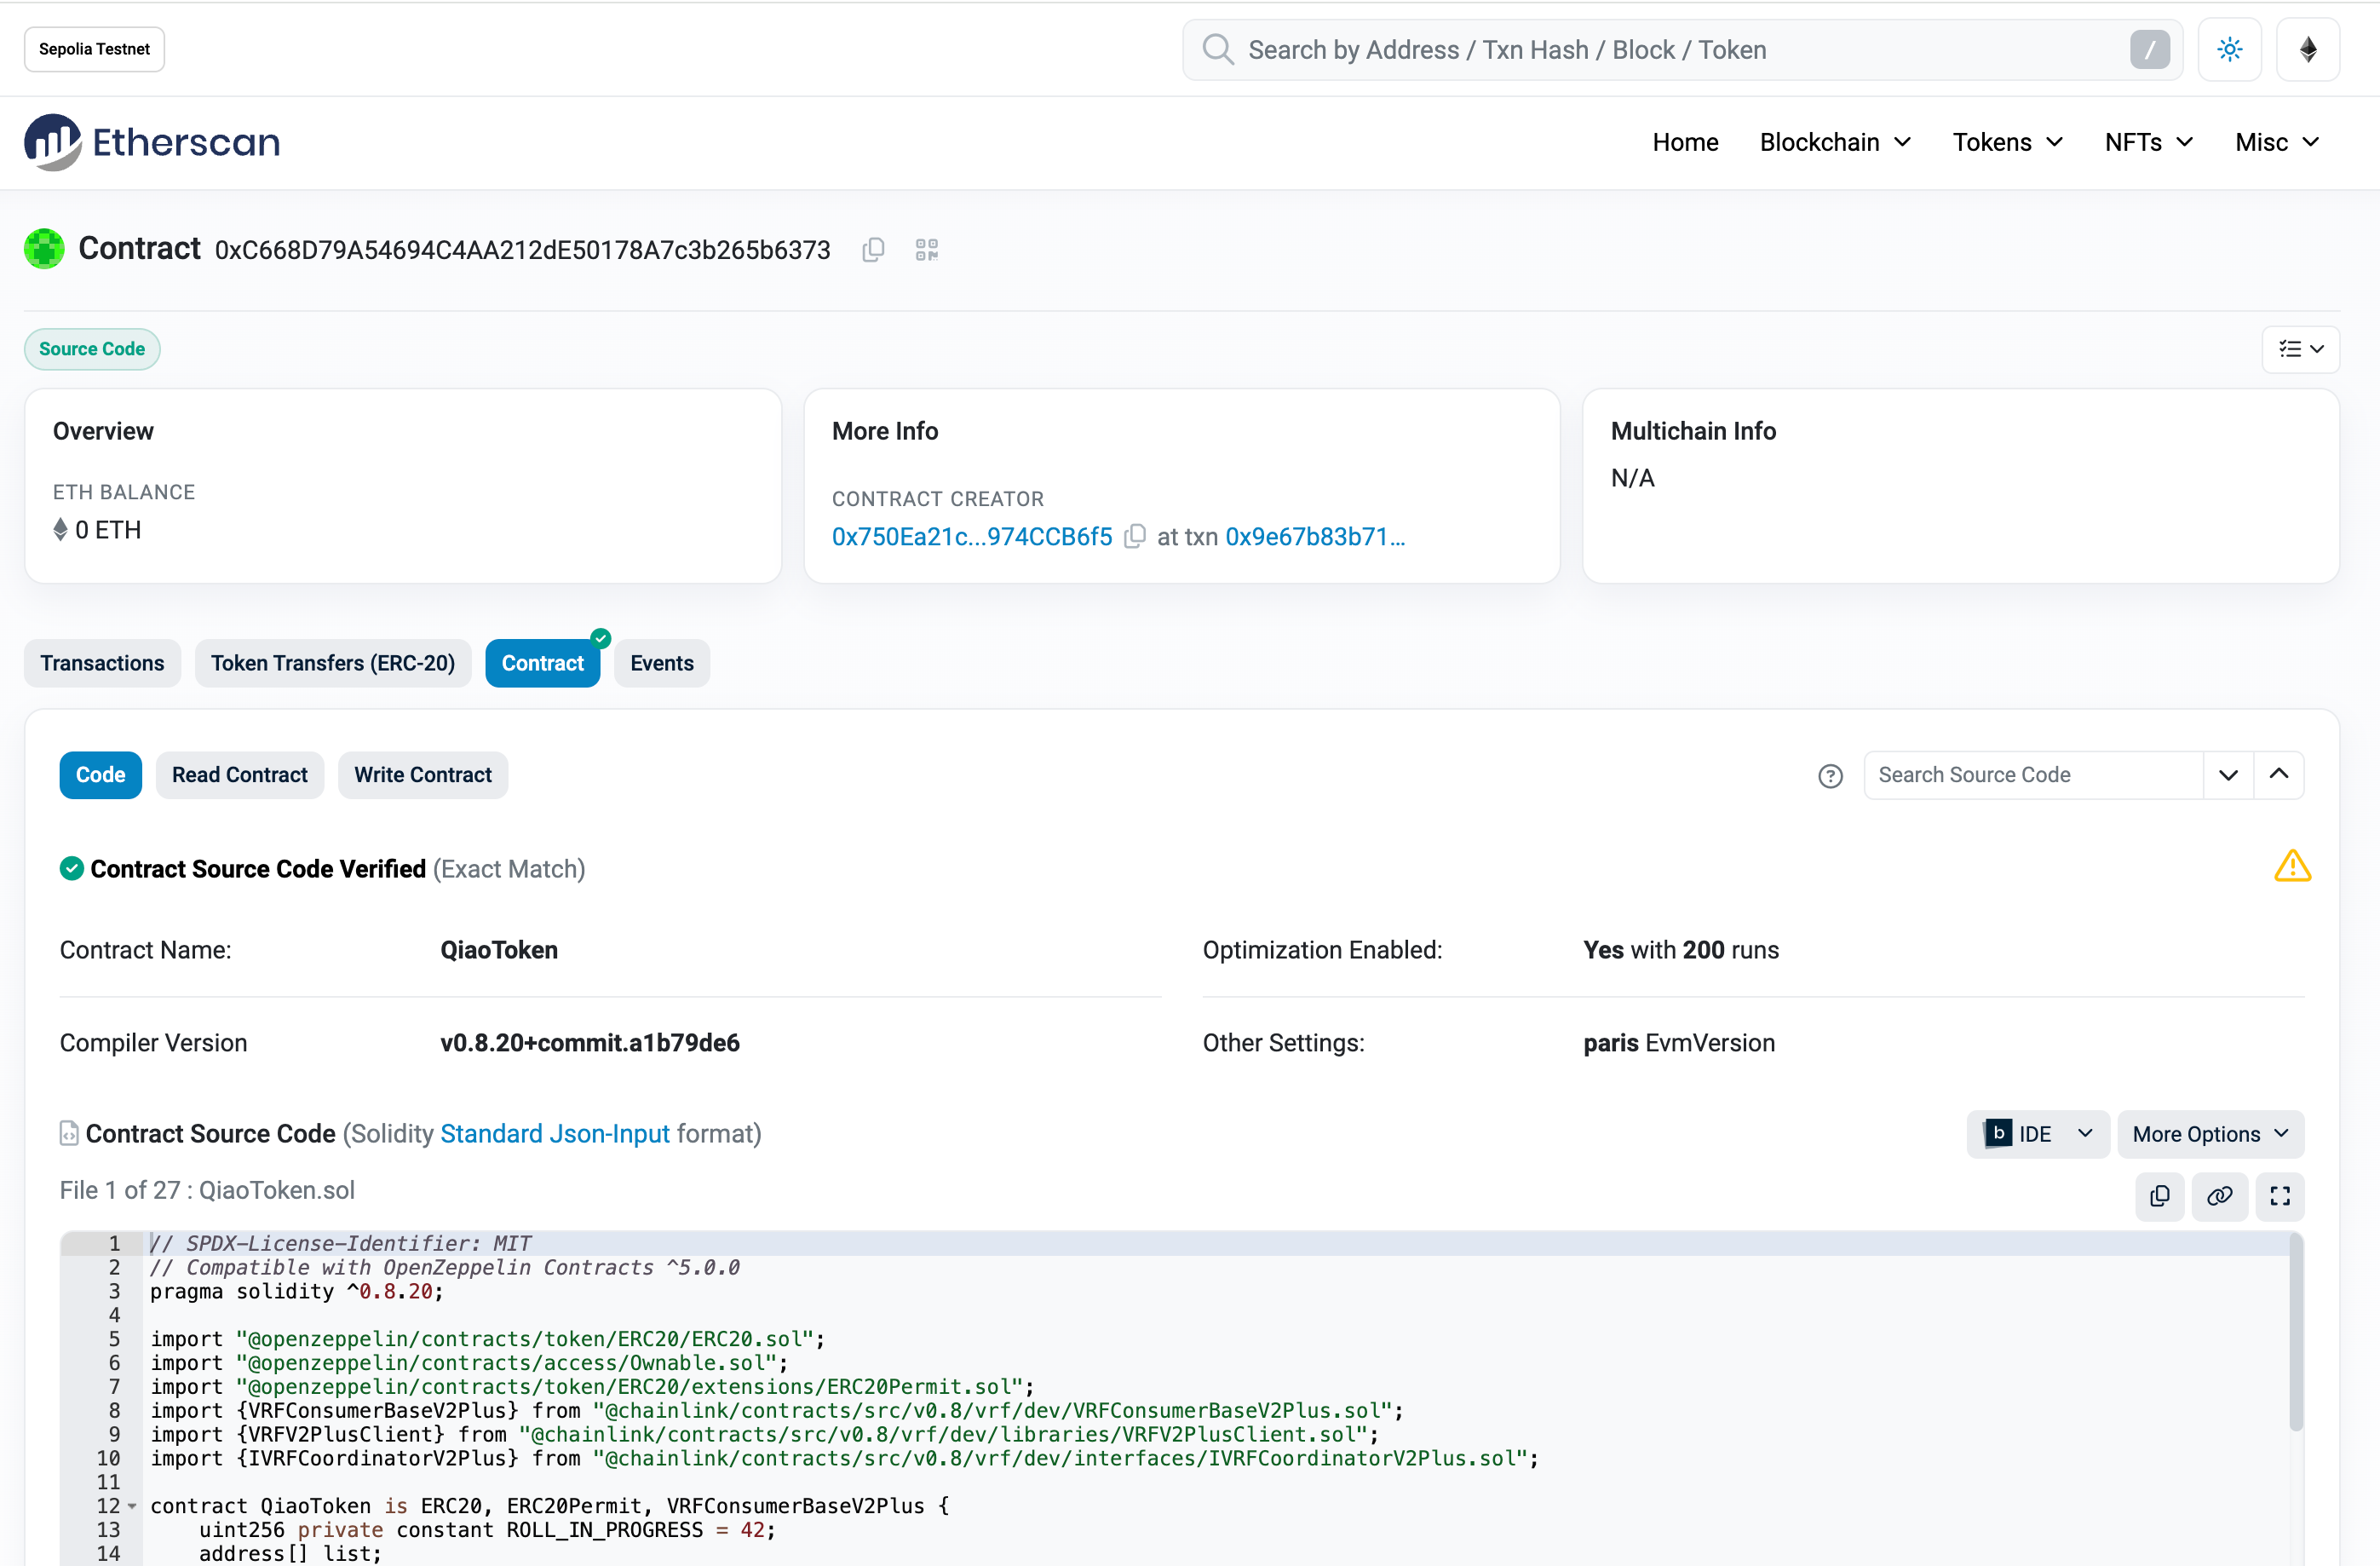The height and width of the screenshot is (1566, 2380).
Task: Jump to previous source code search result
Action: [x=2279, y=775]
